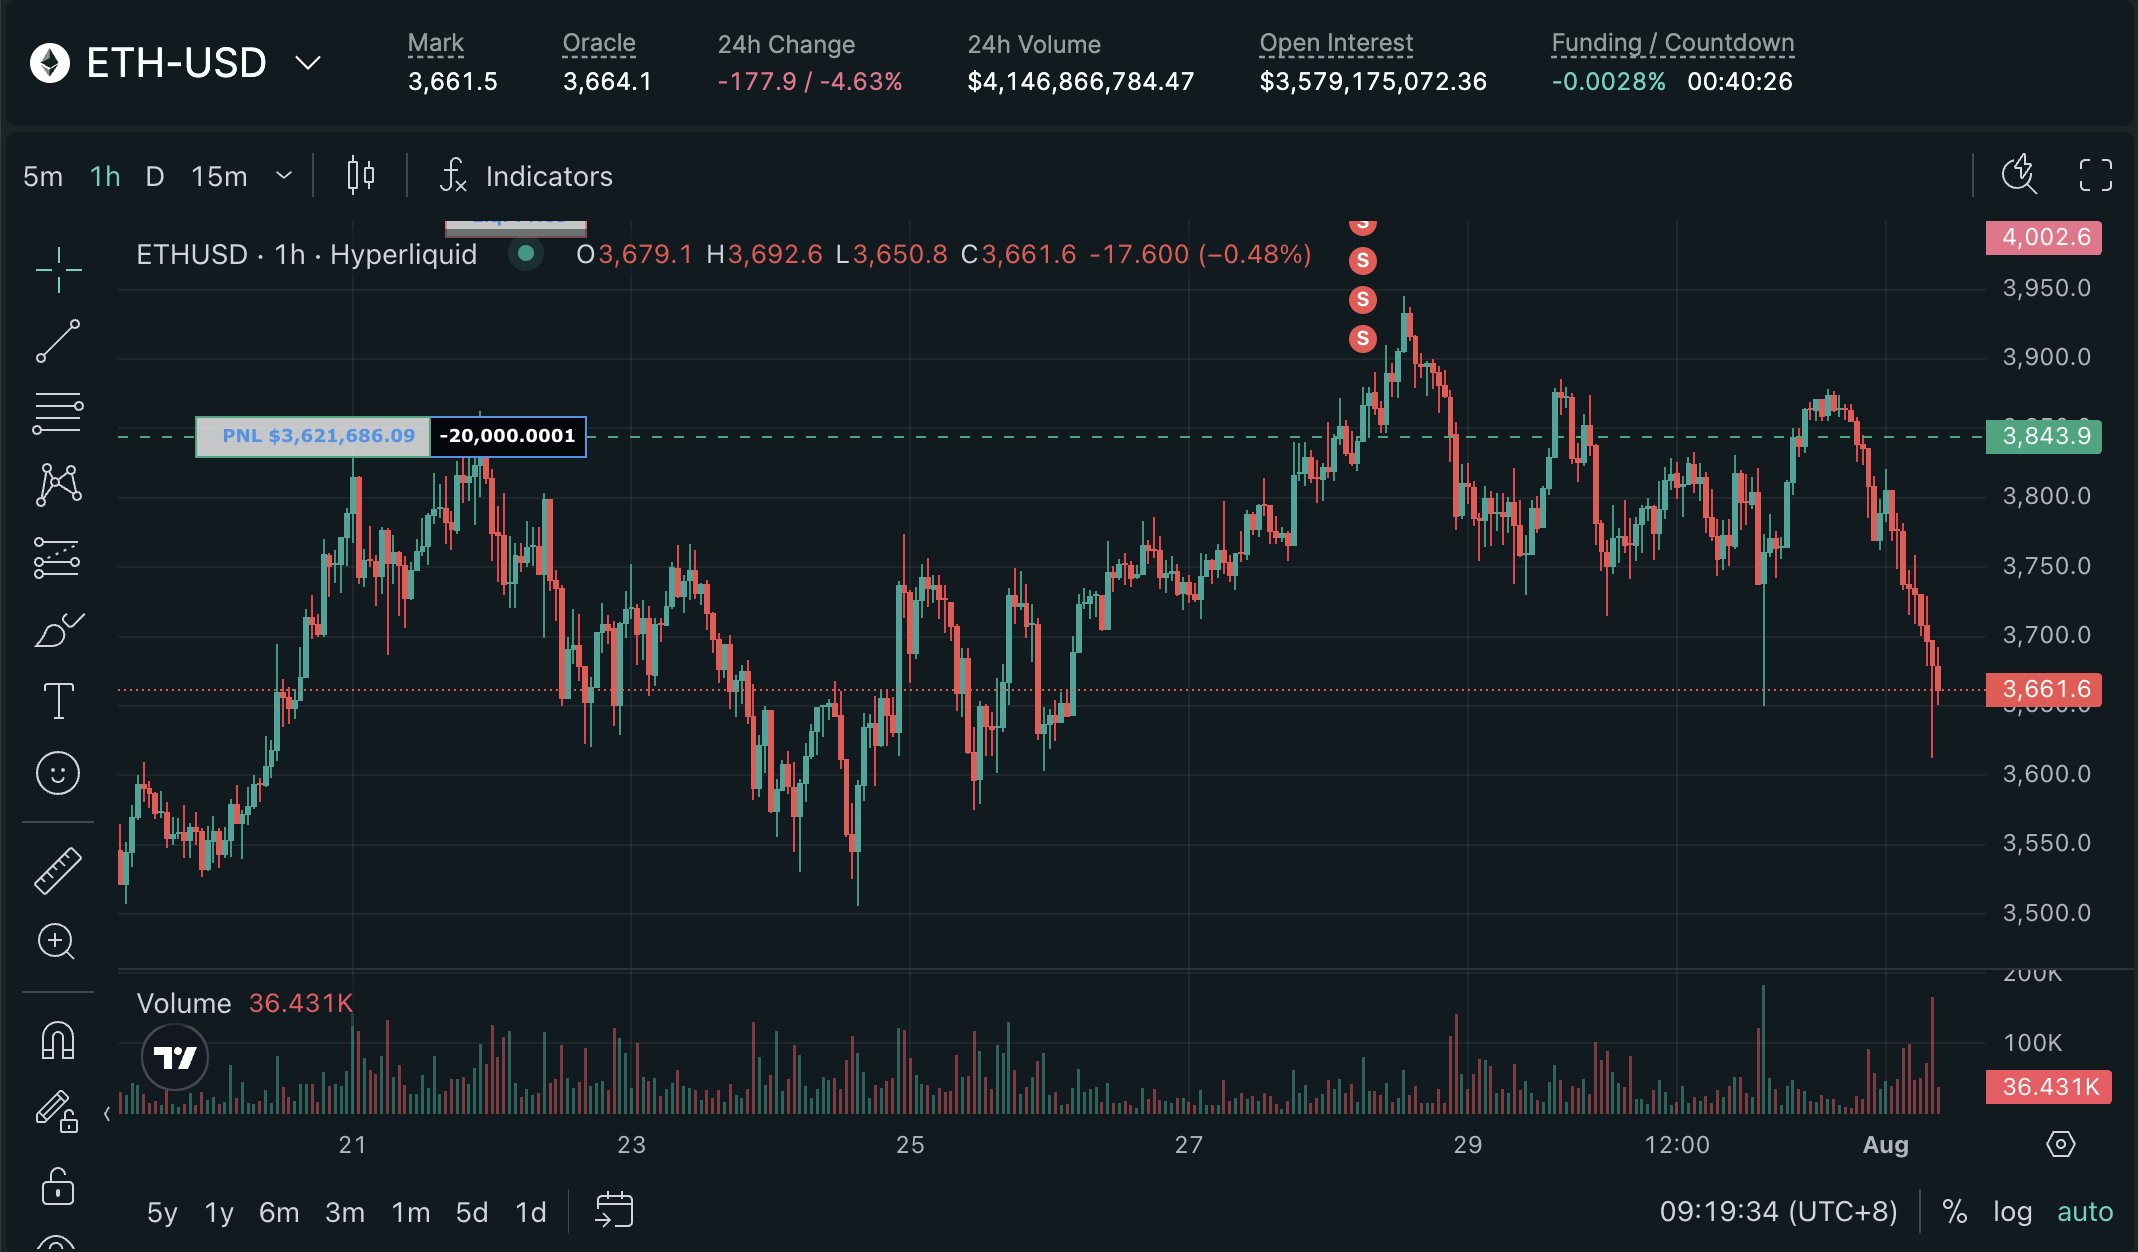
Task: Select the brush drawing tool
Action: tap(58, 630)
